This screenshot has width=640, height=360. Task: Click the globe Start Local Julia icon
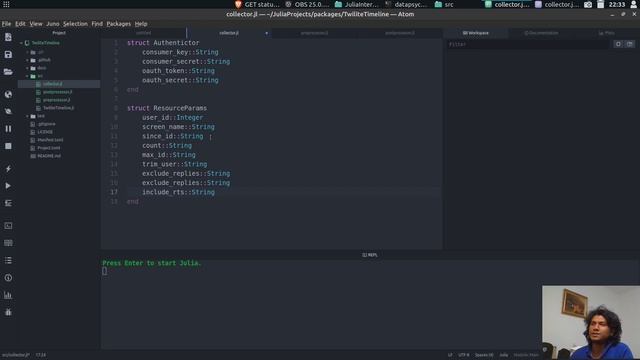pos(8,94)
